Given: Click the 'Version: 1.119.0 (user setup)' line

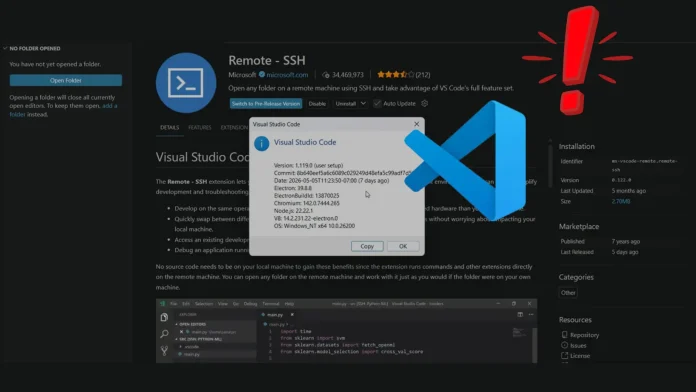Looking at the screenshot, I should pos(308,165).
